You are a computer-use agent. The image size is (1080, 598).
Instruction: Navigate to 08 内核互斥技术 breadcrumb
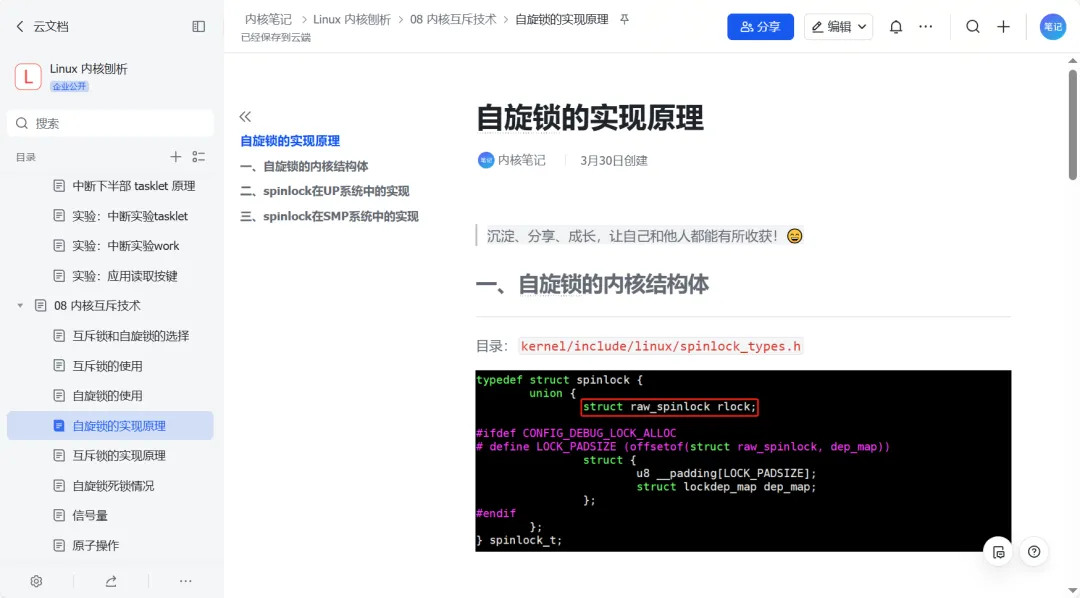[453, 19]
